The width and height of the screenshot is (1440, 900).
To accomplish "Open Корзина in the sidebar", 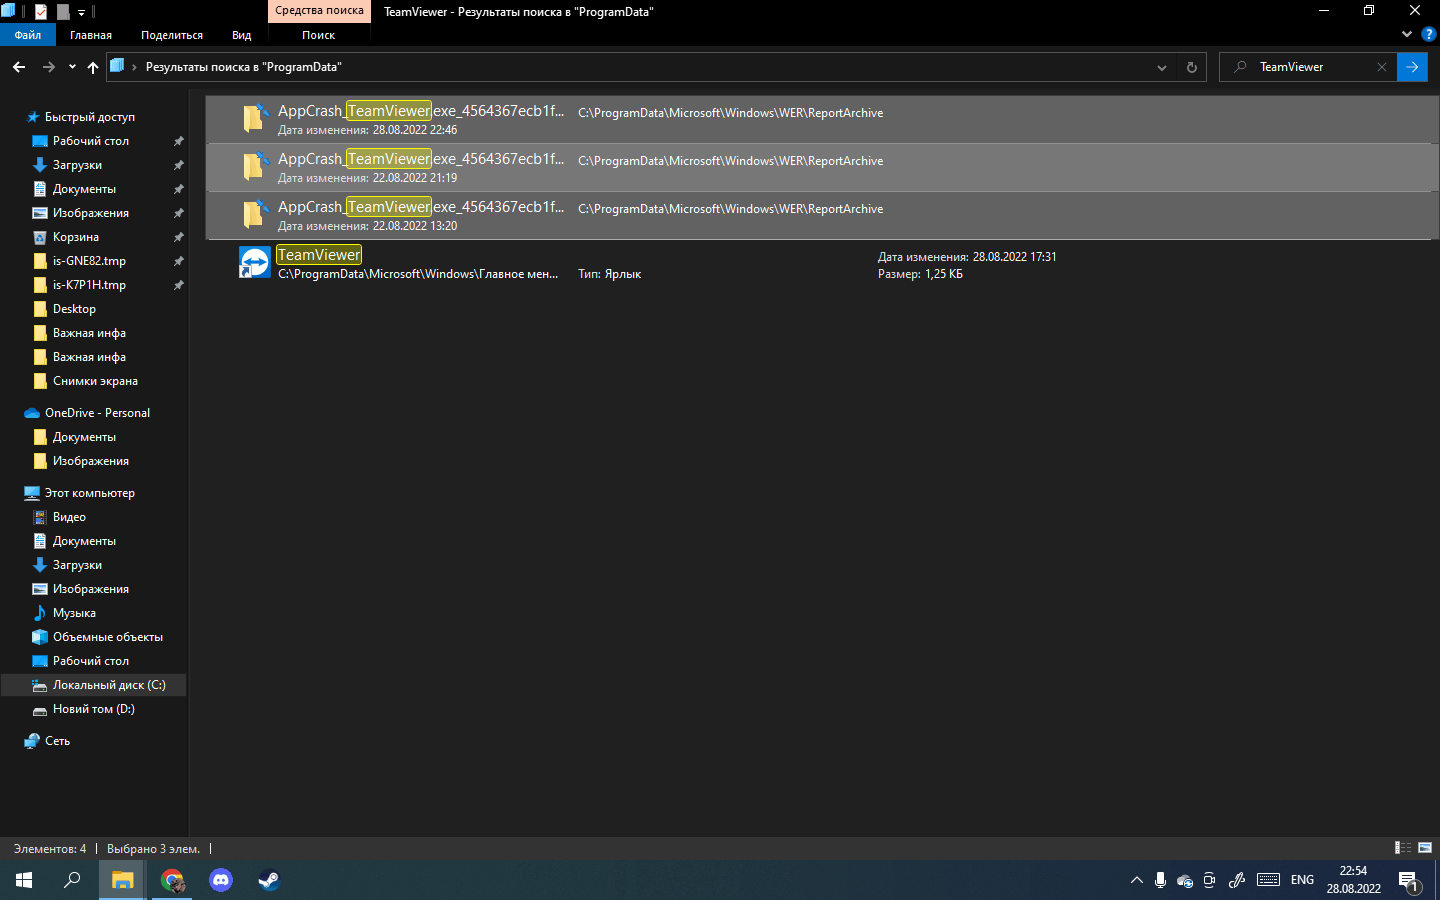I will coord(76,237).
